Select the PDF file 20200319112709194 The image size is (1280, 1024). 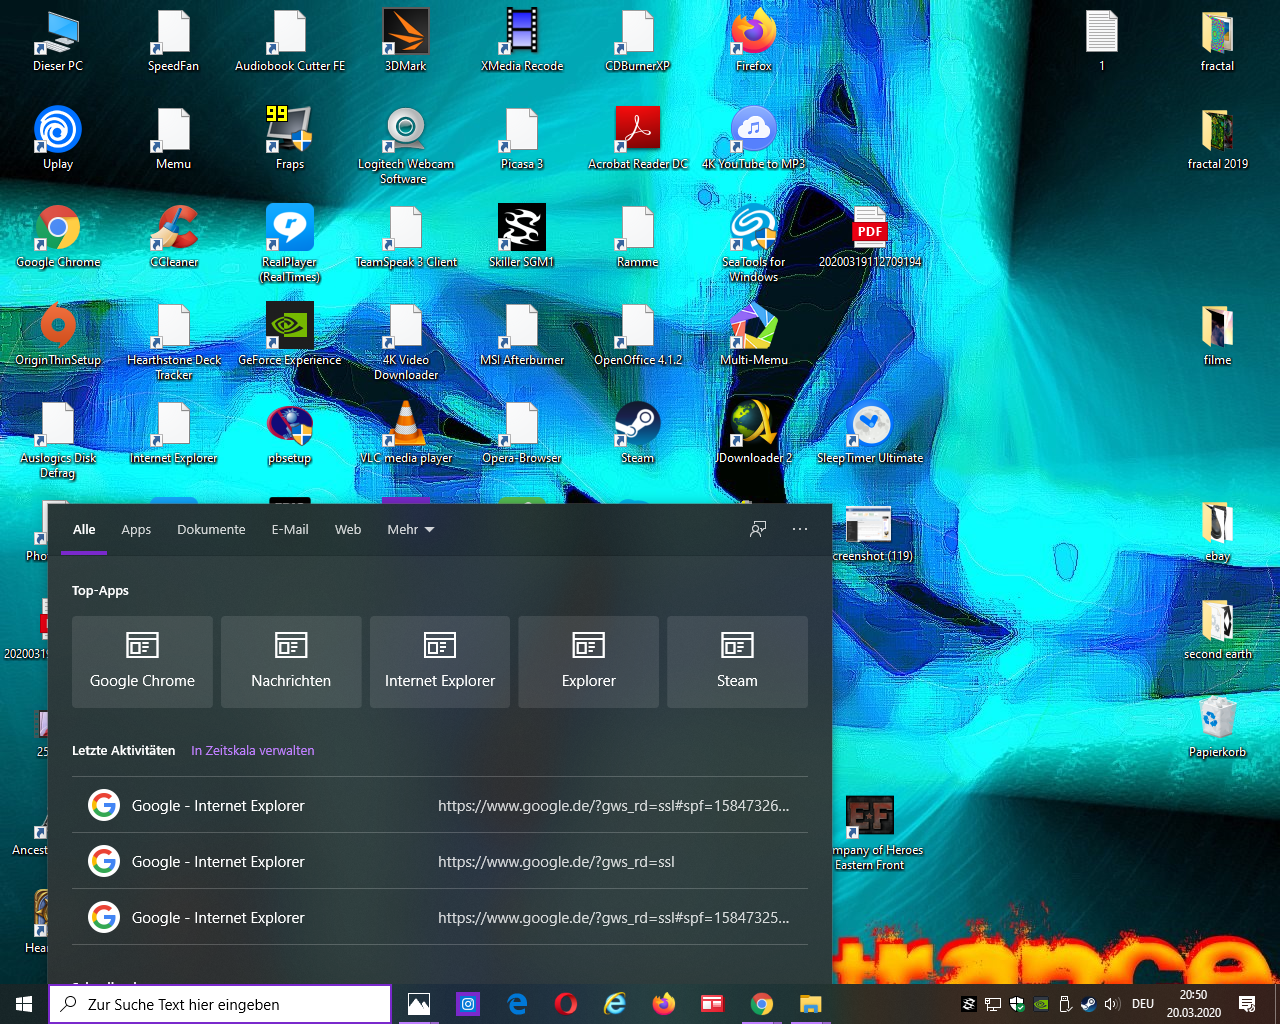point(870,236)
